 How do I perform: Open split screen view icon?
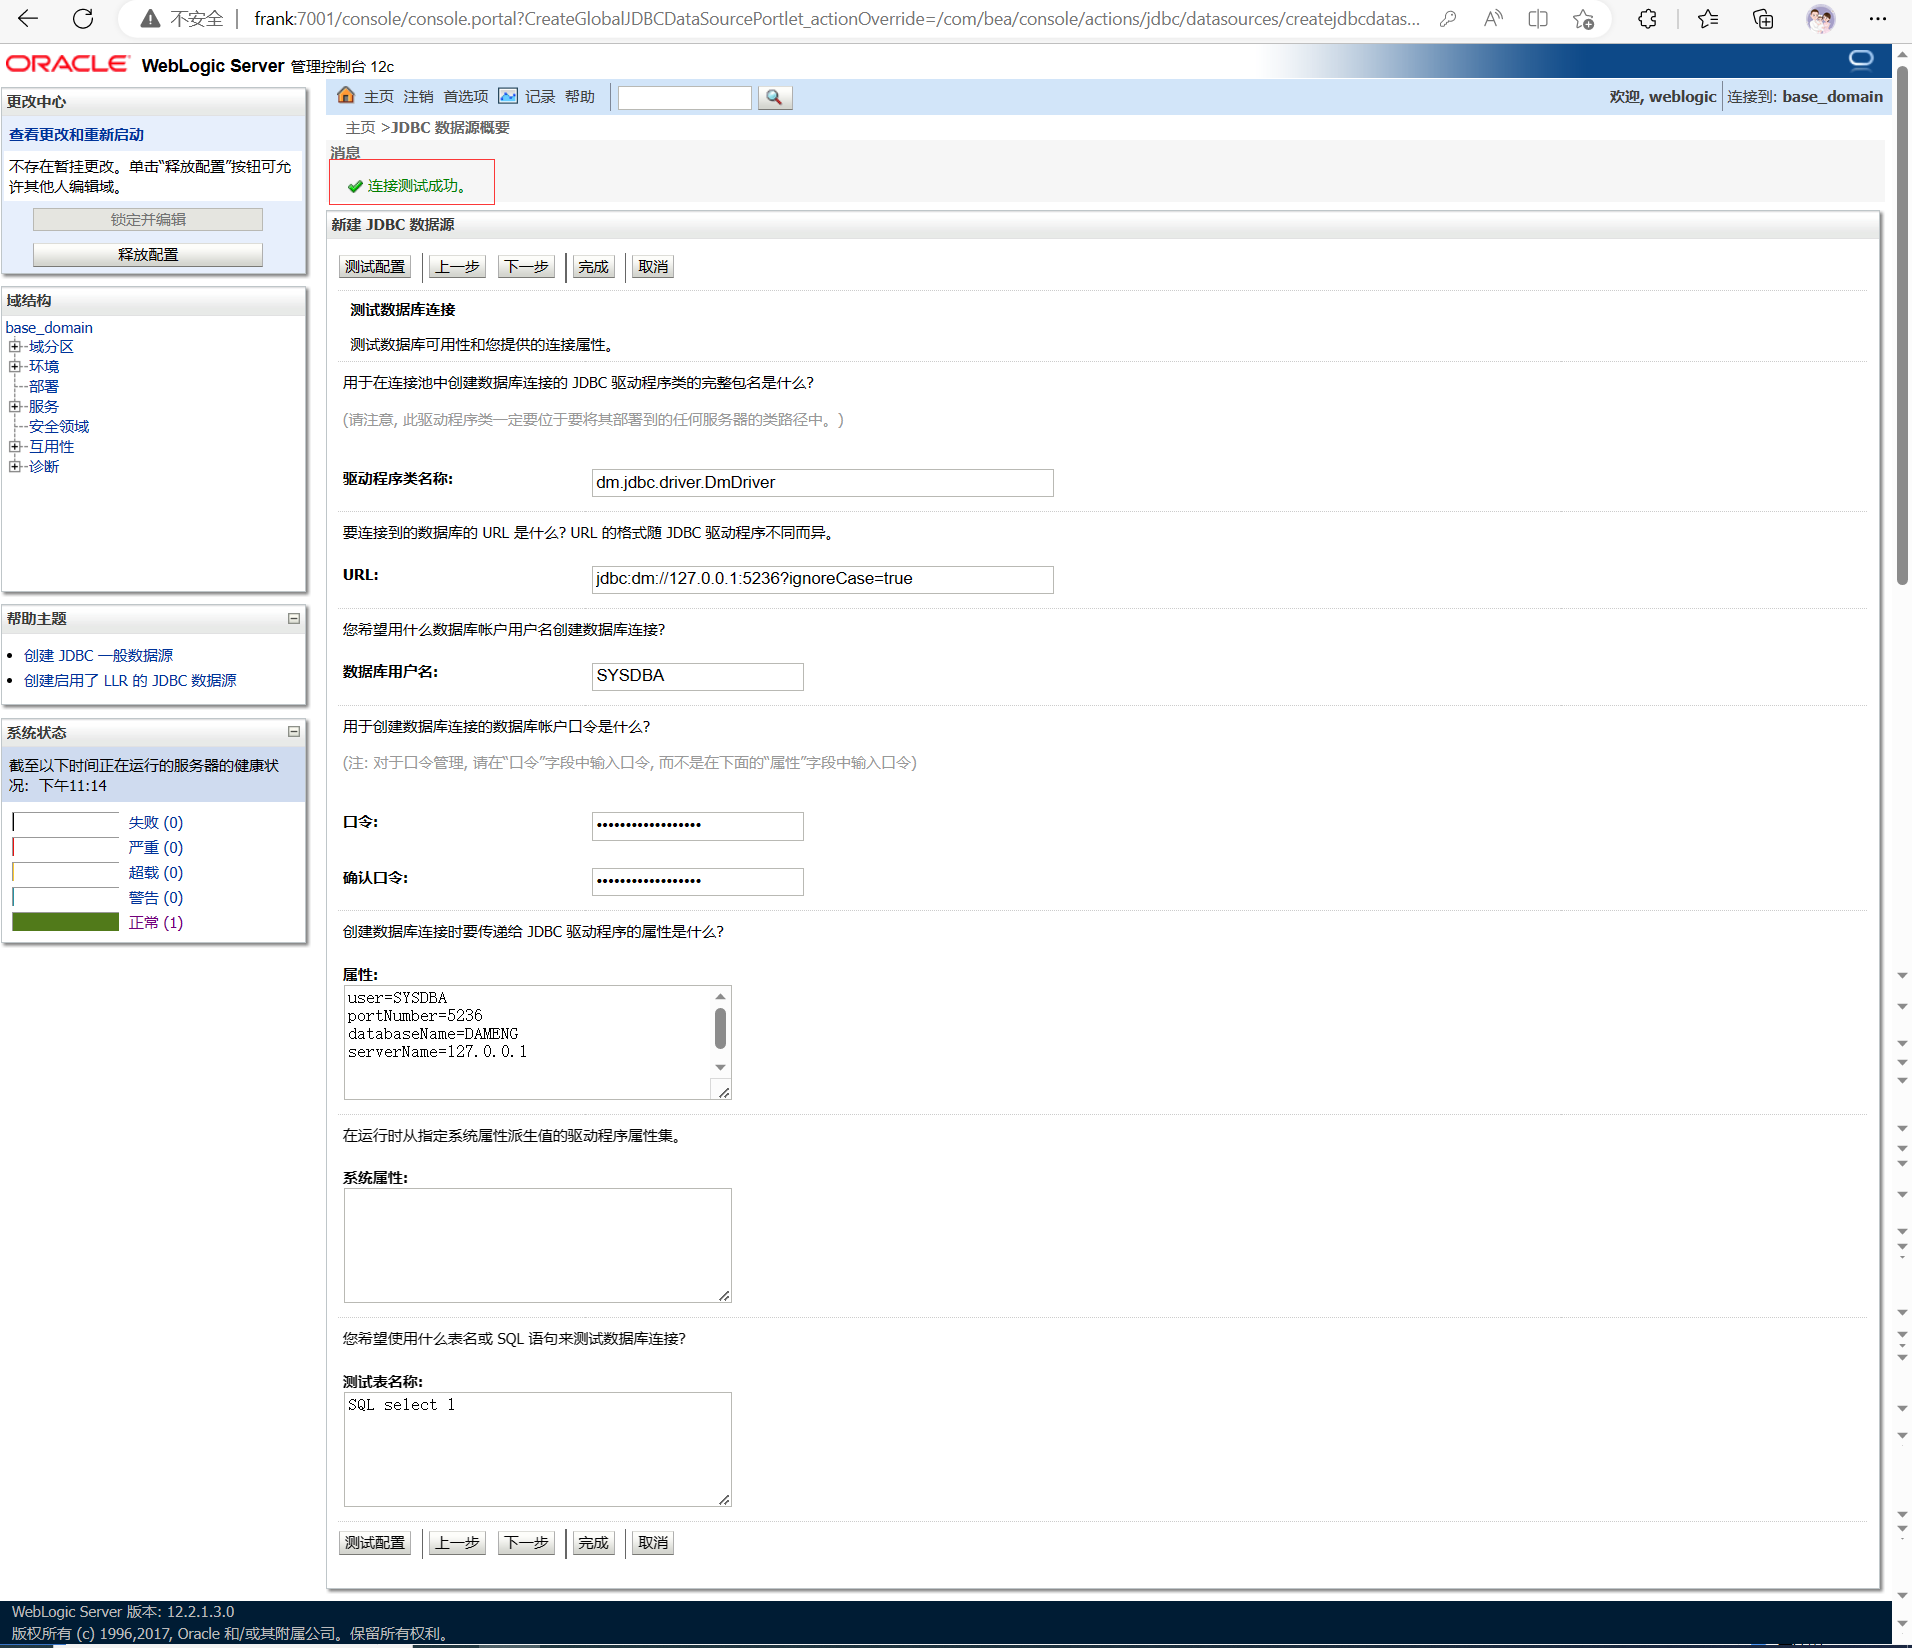pos(1538,19)
